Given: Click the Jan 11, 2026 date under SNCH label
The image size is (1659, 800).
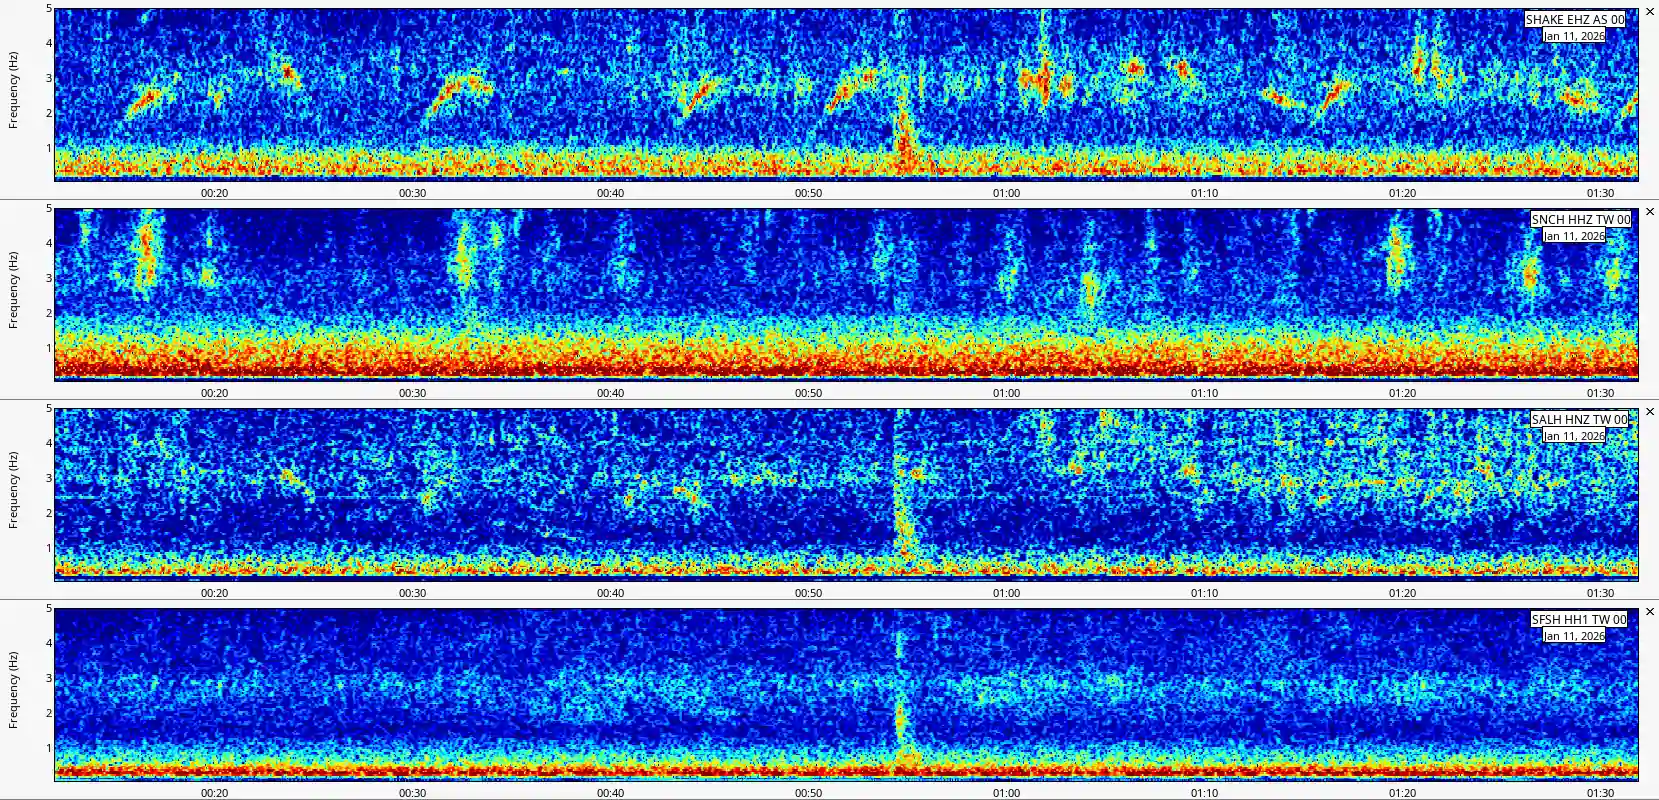Looking at the screenshot, I should [x=1574, y=236].
